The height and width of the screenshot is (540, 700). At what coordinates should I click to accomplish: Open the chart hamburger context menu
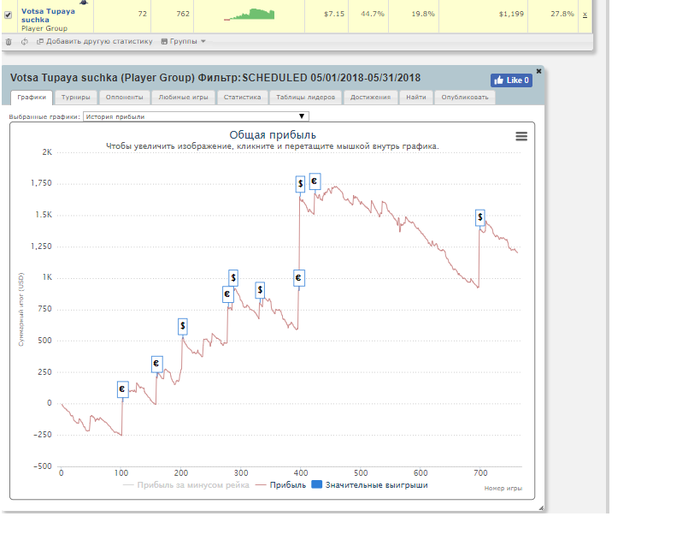(x=521, y=136)
